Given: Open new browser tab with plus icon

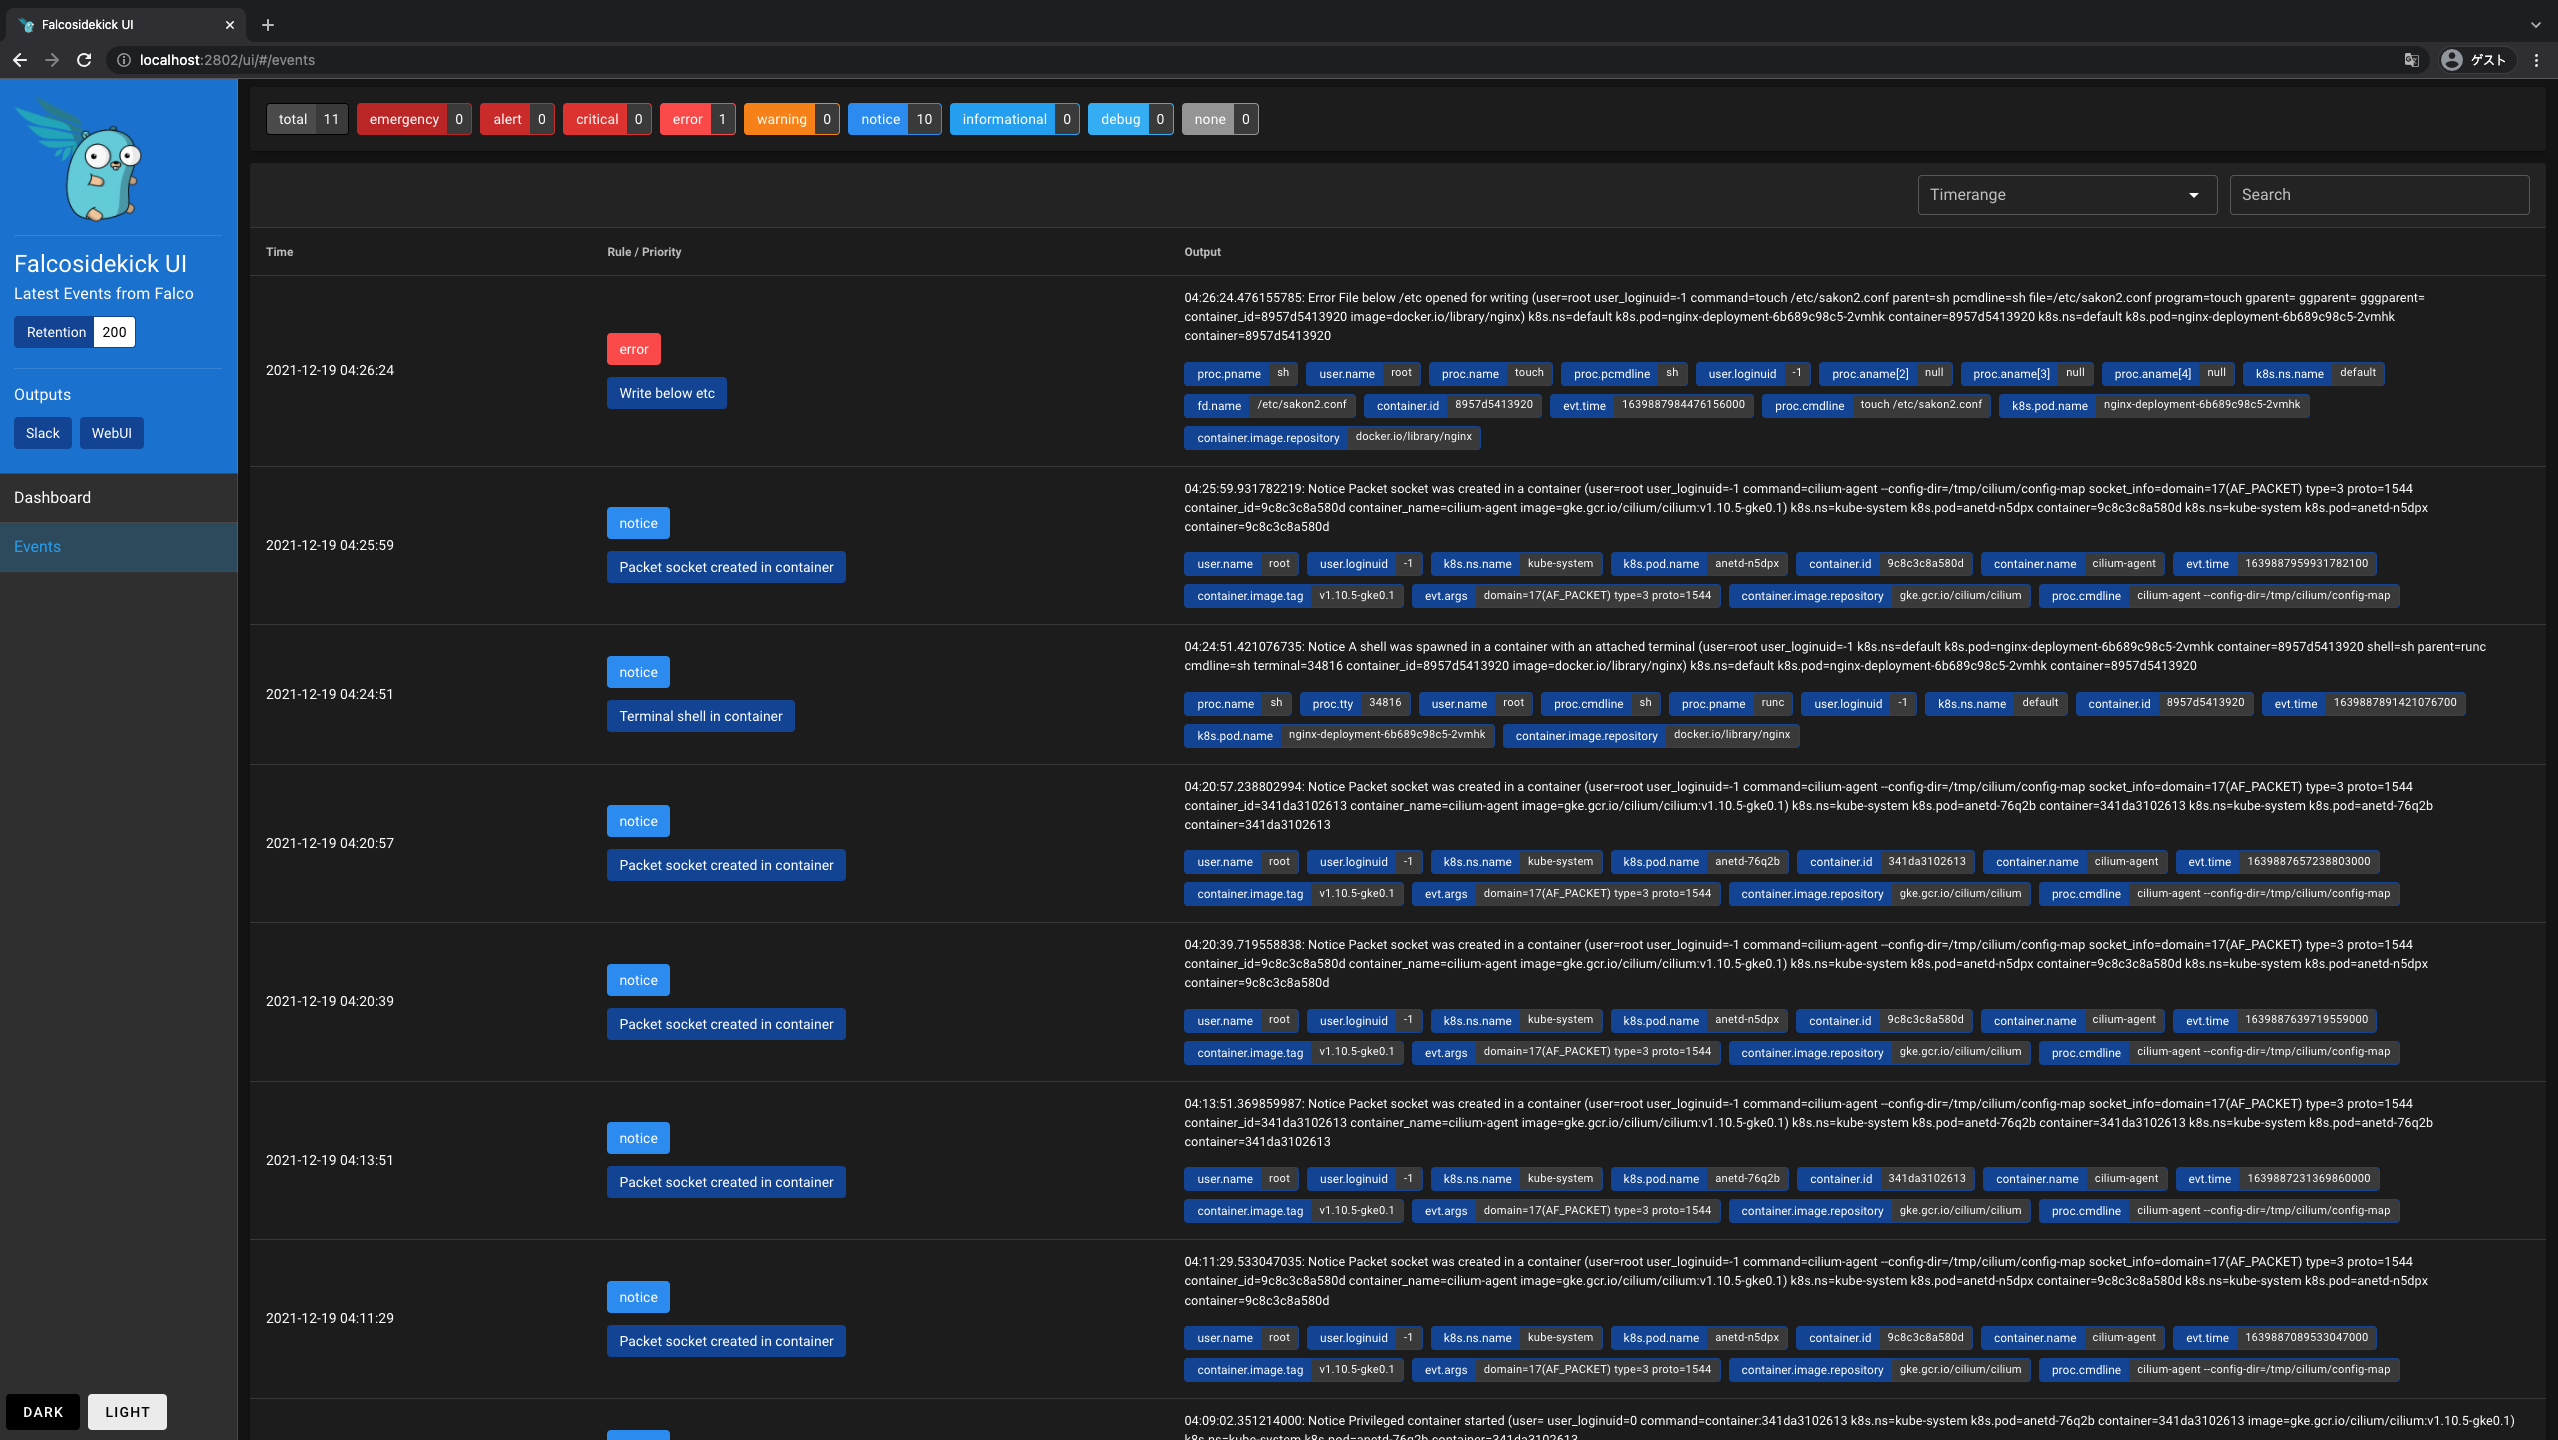Looking at the screenshot, I should click(267, 25).
